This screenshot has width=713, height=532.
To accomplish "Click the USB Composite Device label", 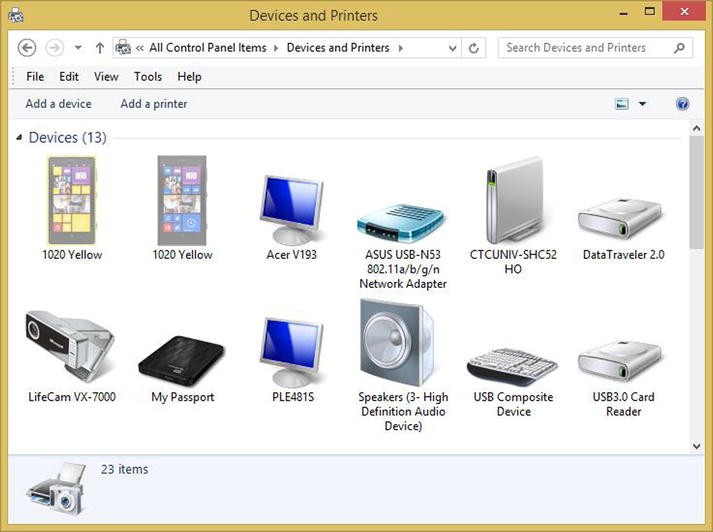I will (x=513, y=404).
